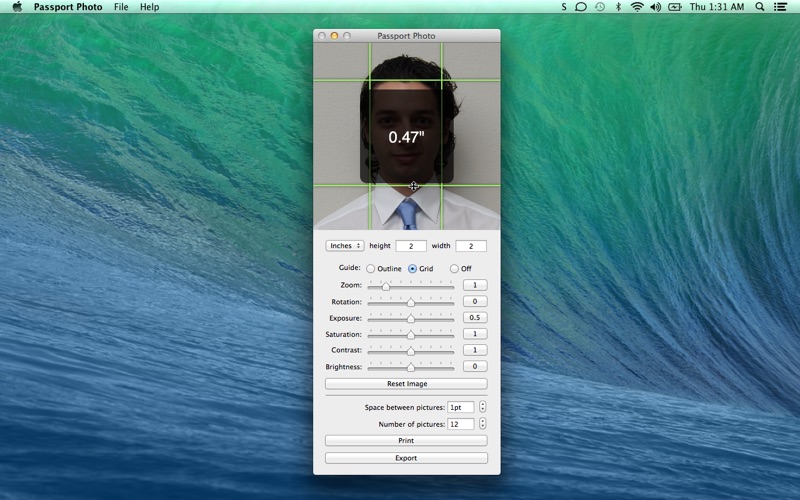The image size is (800, 500).
Task: Open the Help menu
Action: coord(149,7)
